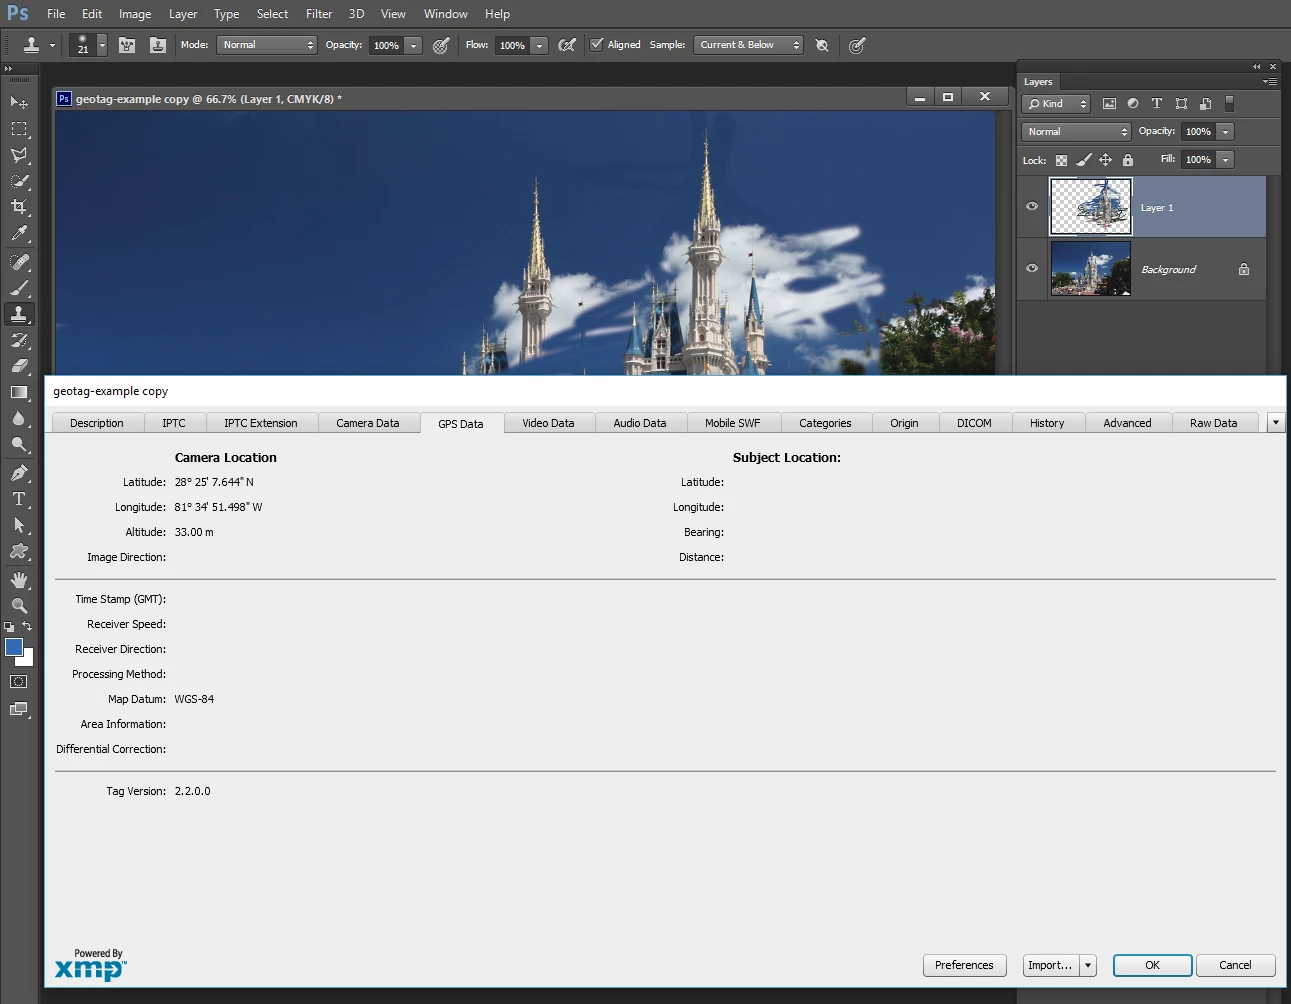Image resolution: width=1291 pixels, height=1004 pixels.
Task: Select the Hand tool
Action: [19, 580]
